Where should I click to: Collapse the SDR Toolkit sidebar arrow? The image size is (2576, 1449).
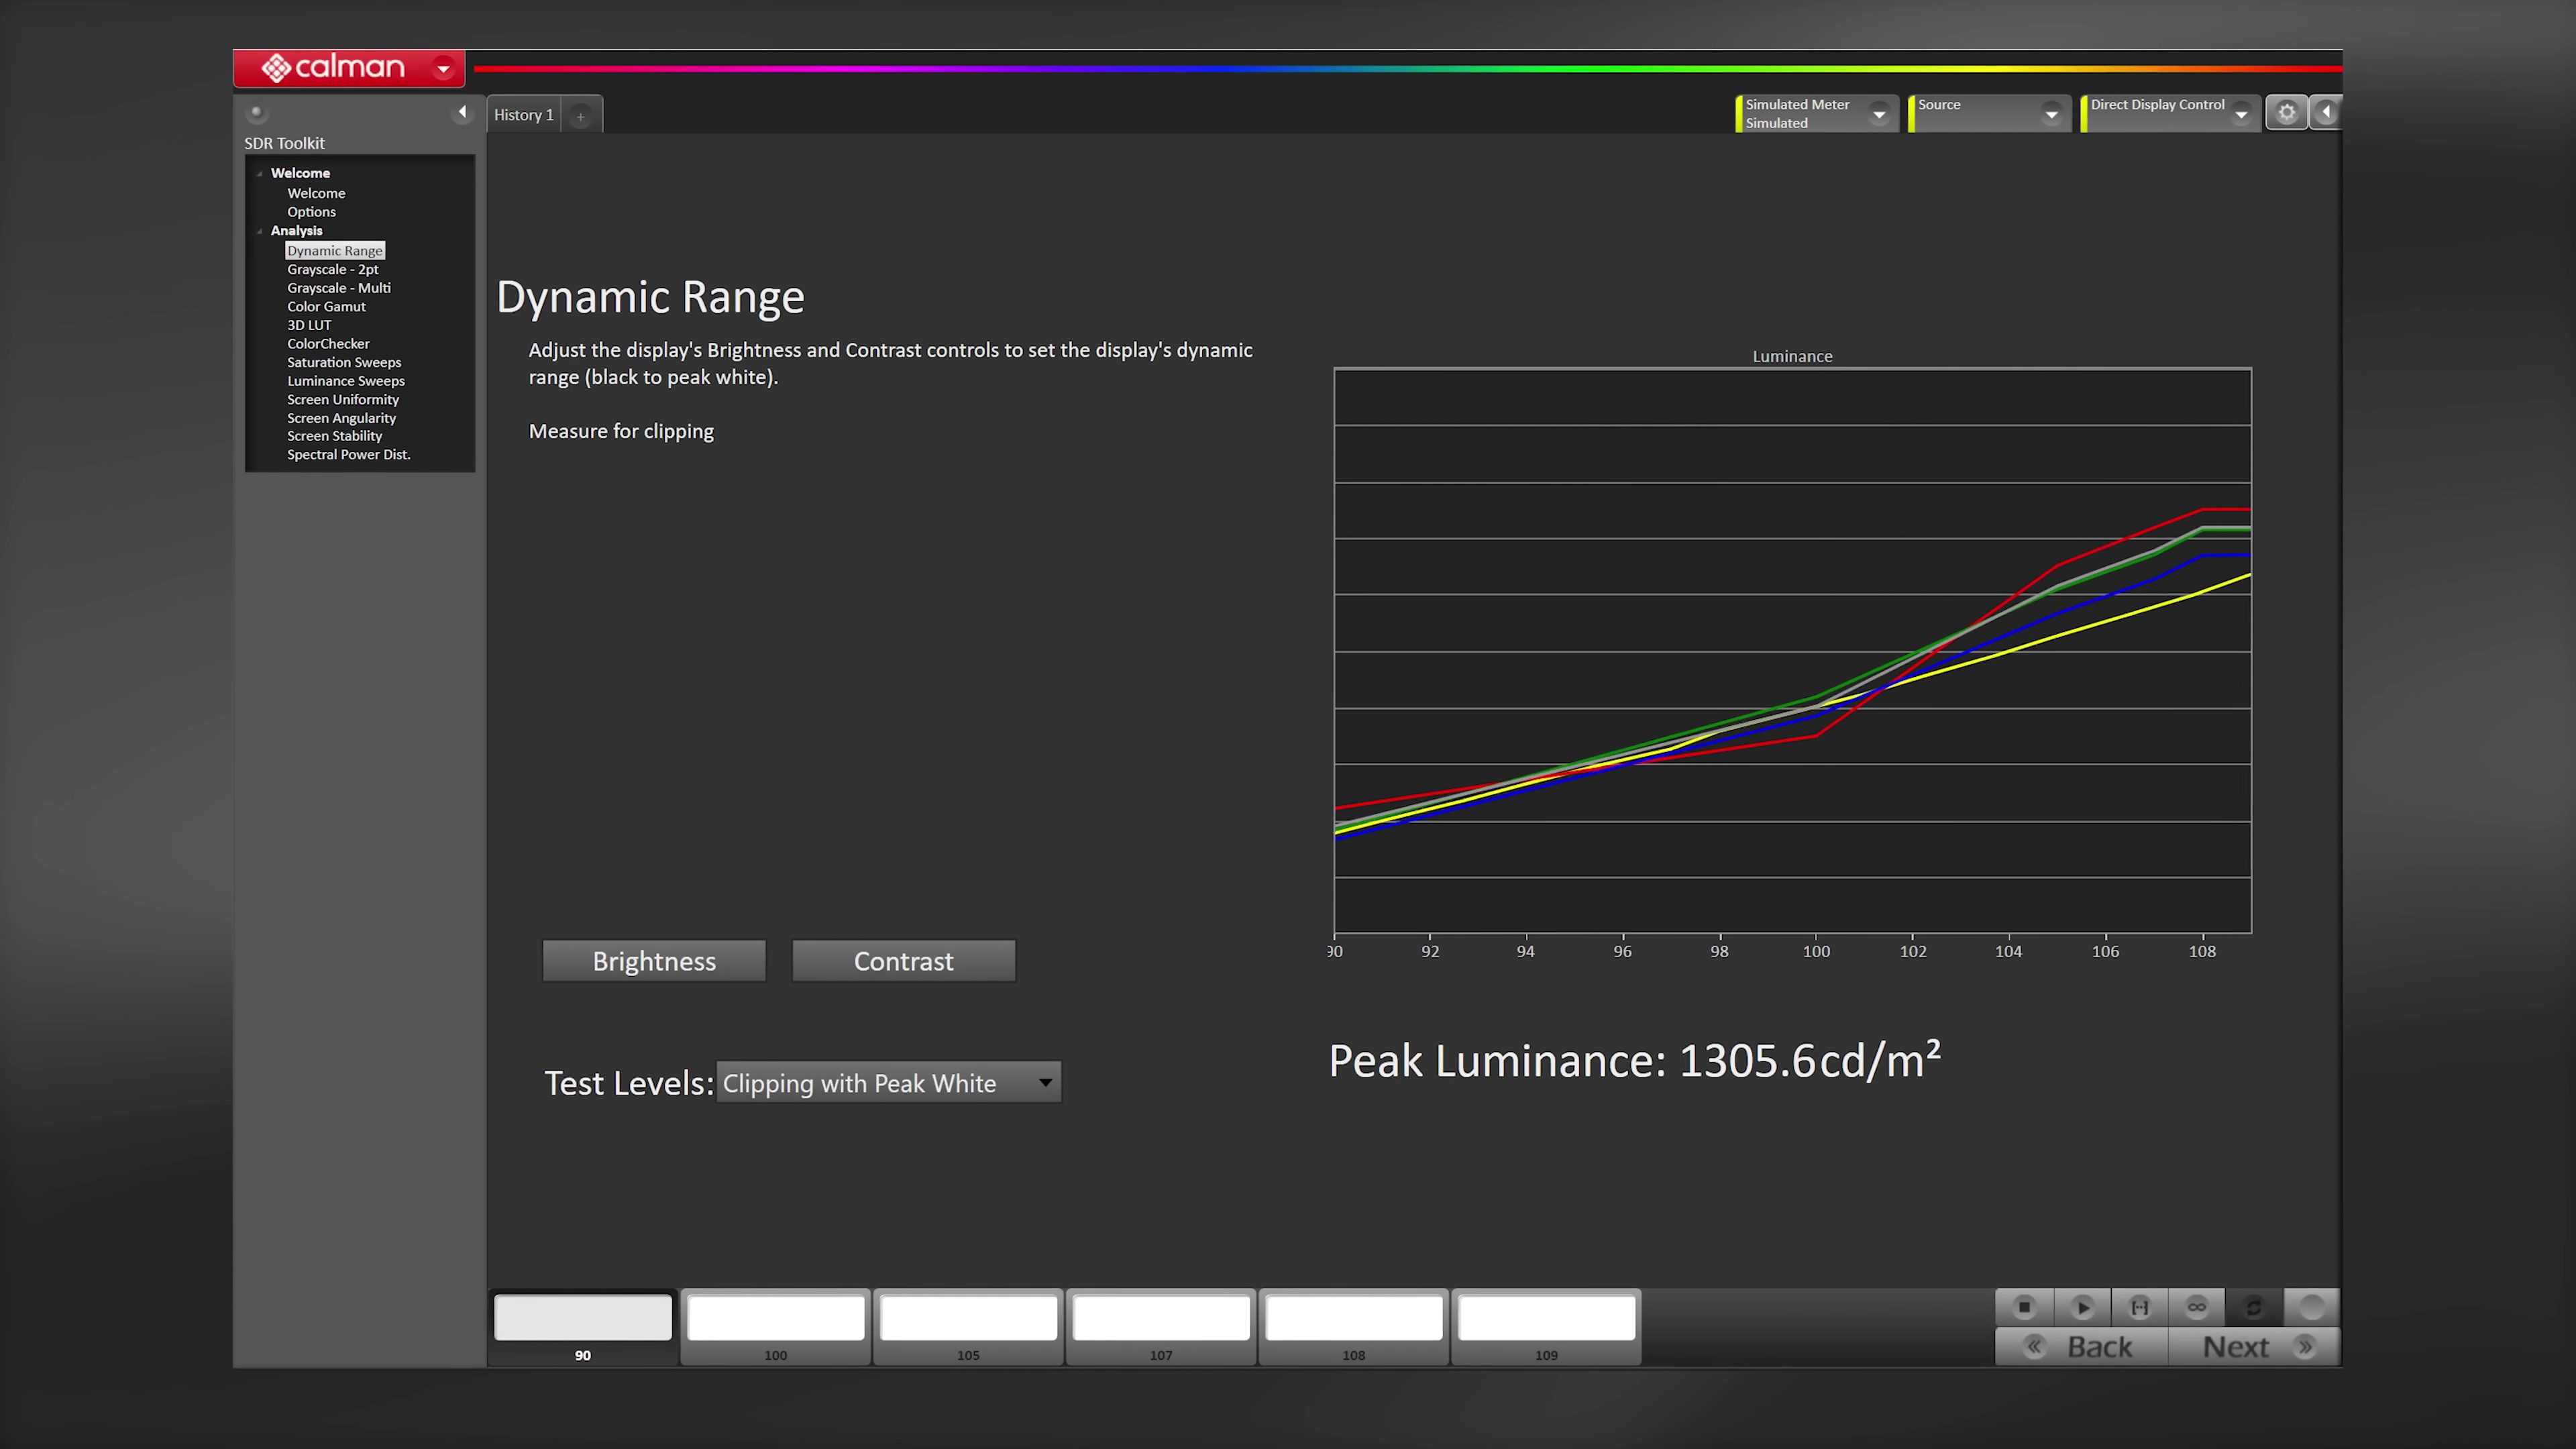pos(462,112)
